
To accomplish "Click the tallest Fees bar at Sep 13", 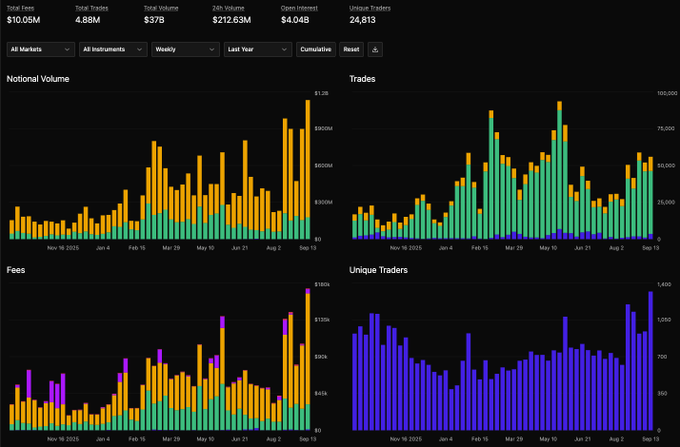I will pos(308,359).
